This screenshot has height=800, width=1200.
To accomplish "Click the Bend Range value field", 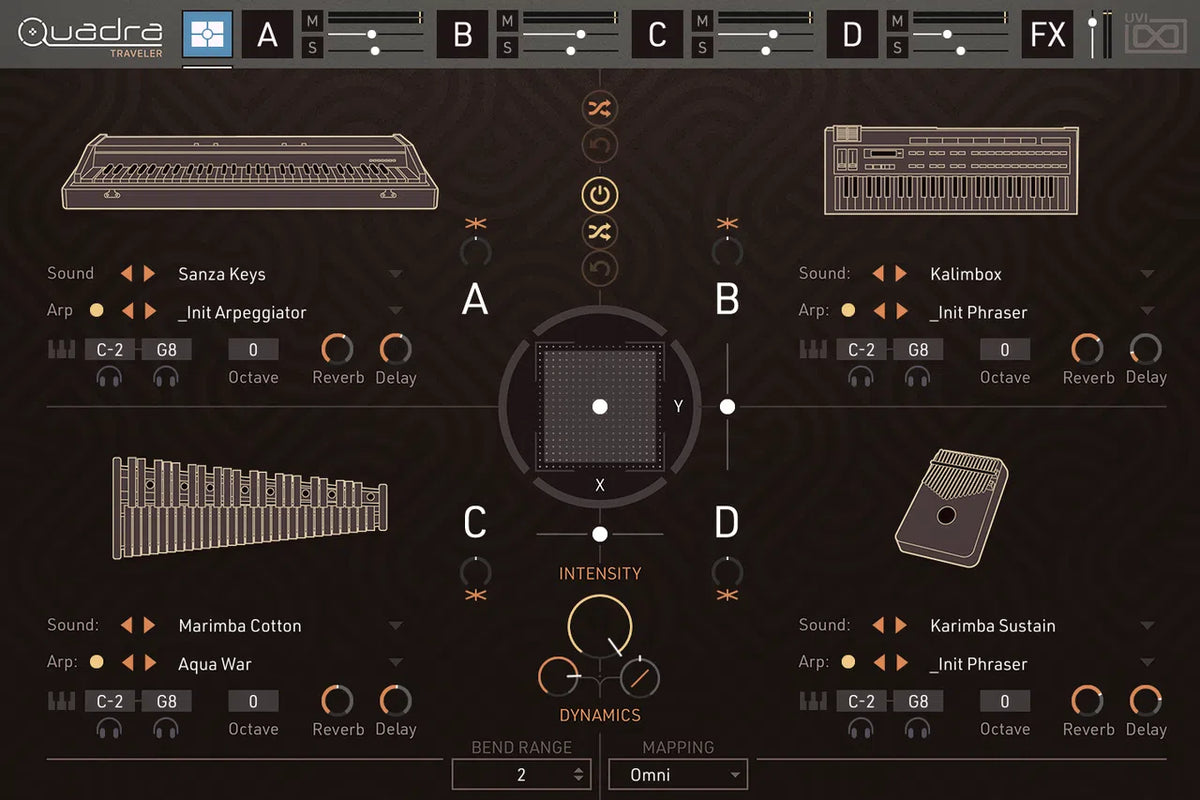I will (x=520, y=774).
